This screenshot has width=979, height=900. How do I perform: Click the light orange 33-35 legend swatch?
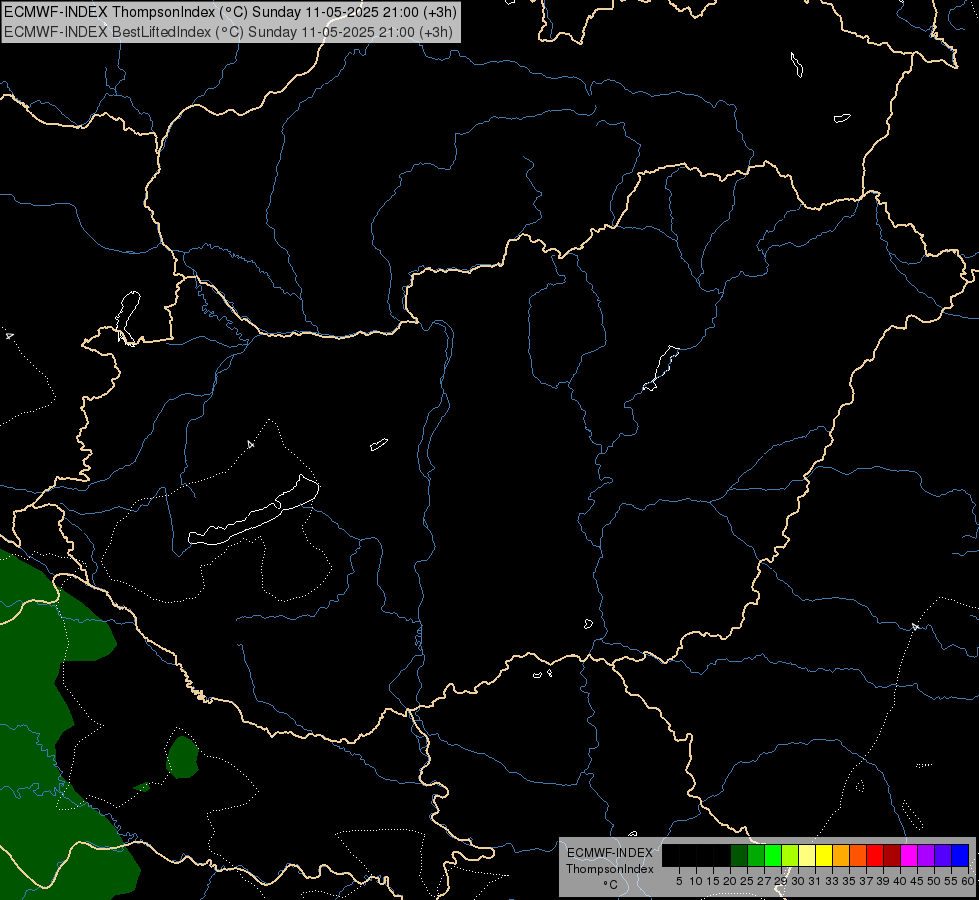click(841, 855)
